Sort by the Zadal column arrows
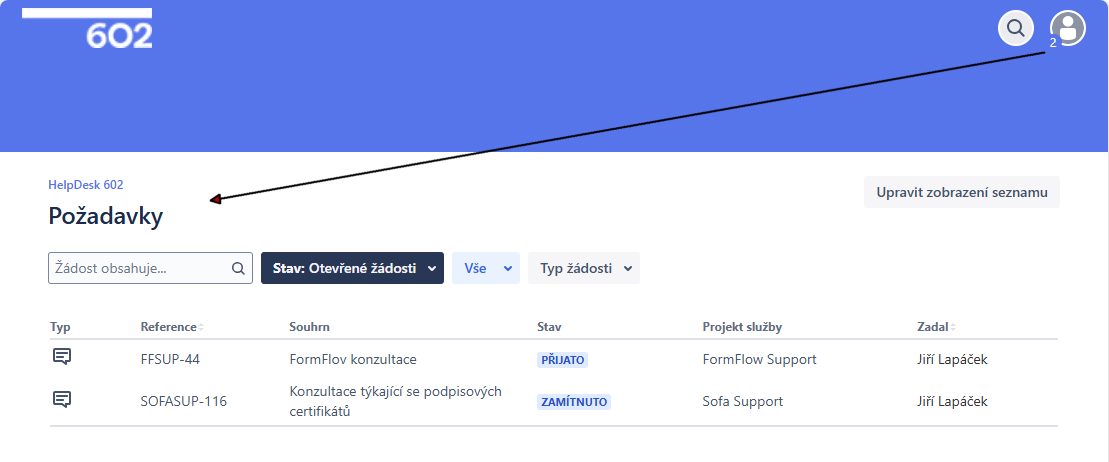 (x=953, y=327)
